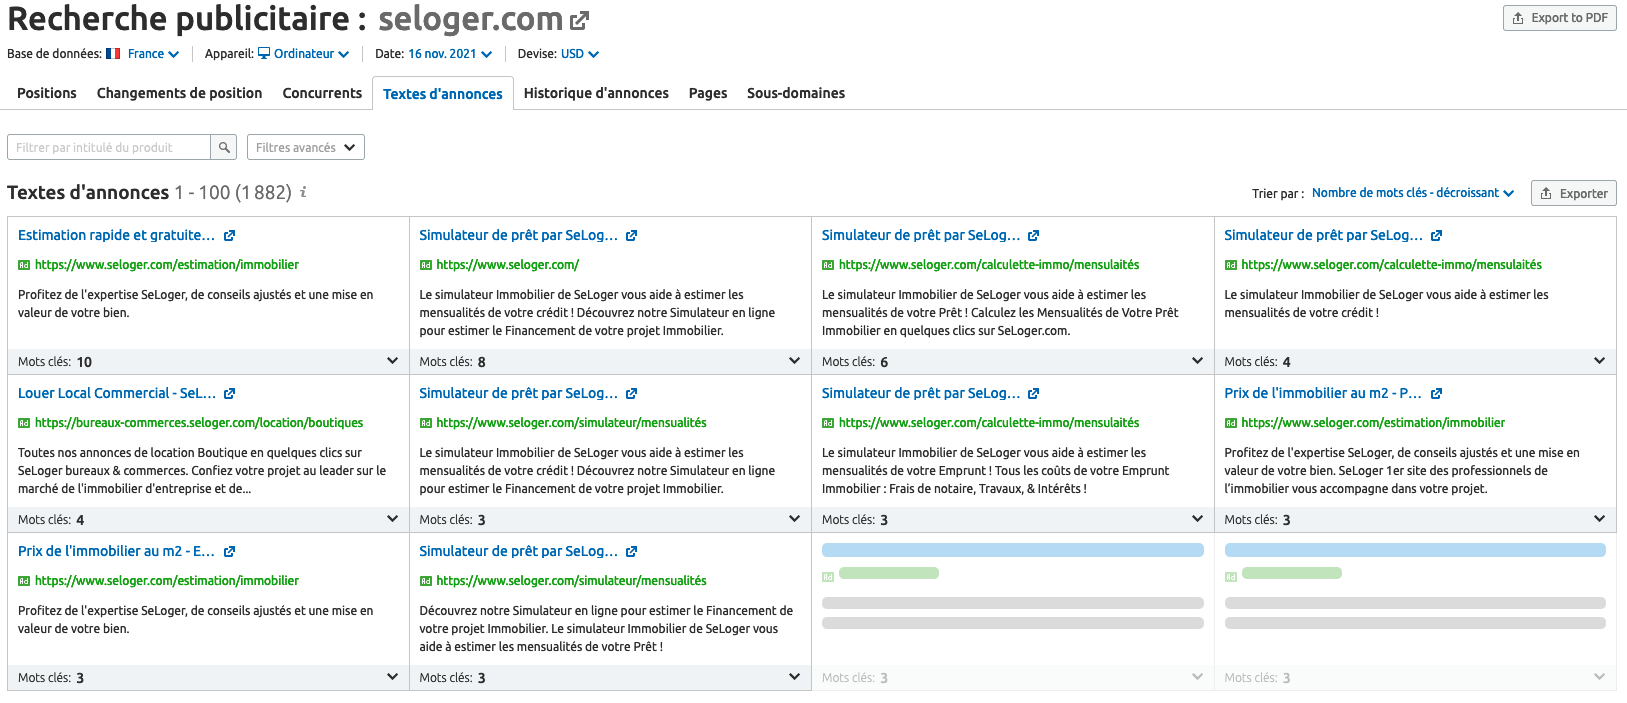The height and width of the screenshot is (703, 1627).
Task: Click the France flag database icon
Action: click(113, 54)
